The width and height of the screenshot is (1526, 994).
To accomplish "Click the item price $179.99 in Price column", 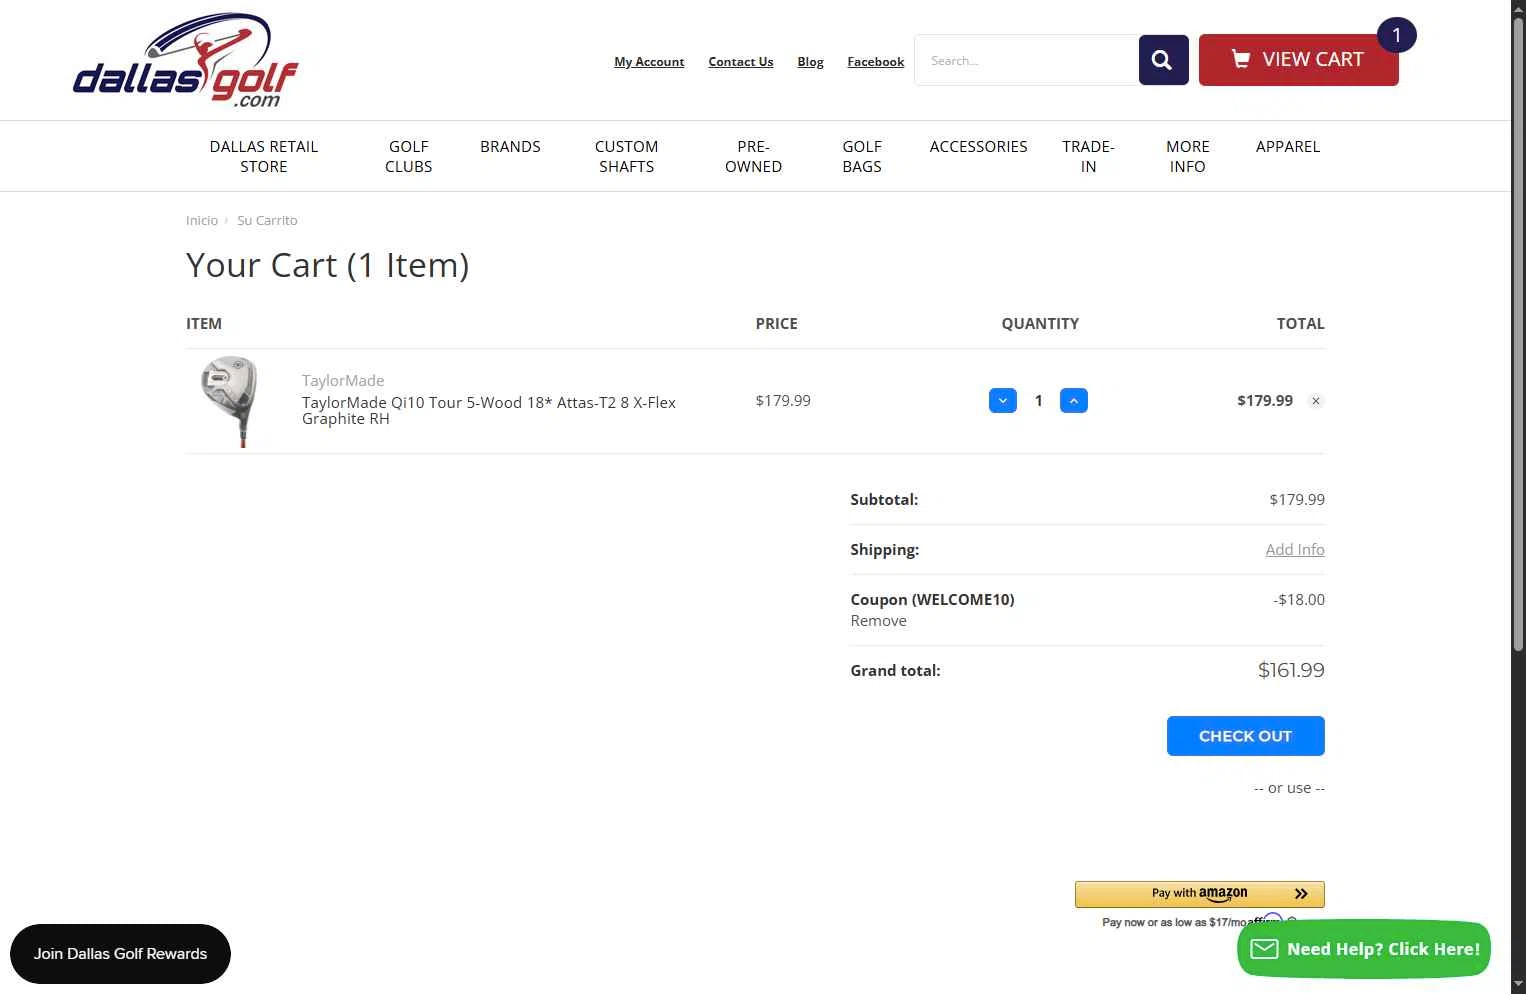I will tap(783, 401).
